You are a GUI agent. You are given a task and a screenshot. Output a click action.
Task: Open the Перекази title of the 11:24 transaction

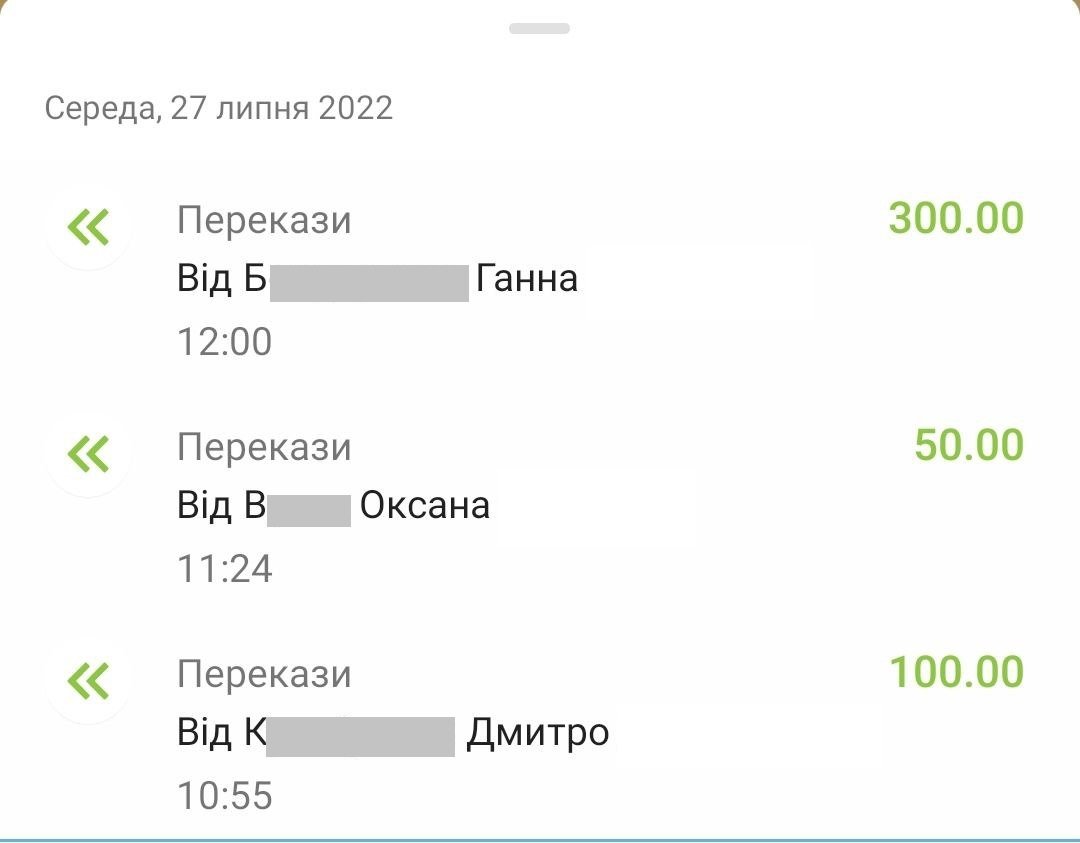(x=264, y=447)
